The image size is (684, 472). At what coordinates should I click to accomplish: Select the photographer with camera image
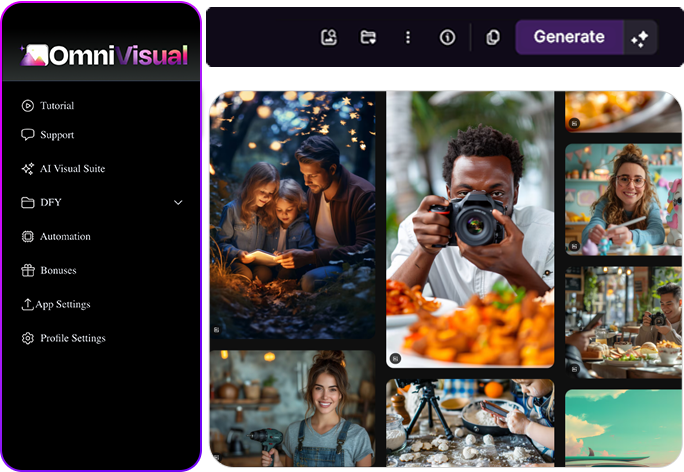click(x=470, y=228)
